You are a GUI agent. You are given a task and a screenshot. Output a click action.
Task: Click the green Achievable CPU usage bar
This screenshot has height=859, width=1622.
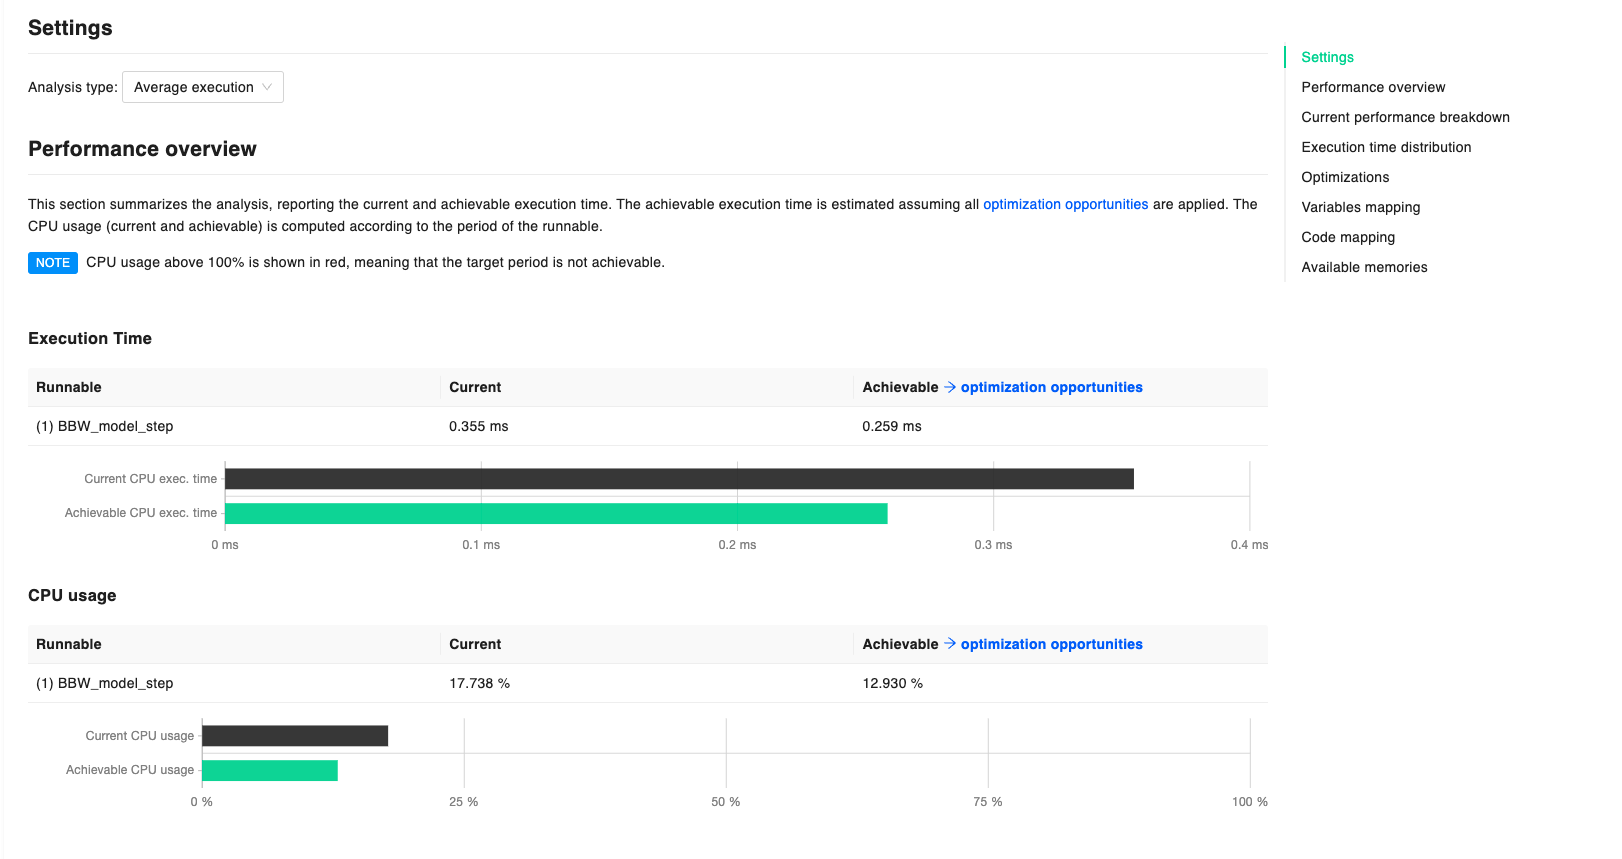270,770
